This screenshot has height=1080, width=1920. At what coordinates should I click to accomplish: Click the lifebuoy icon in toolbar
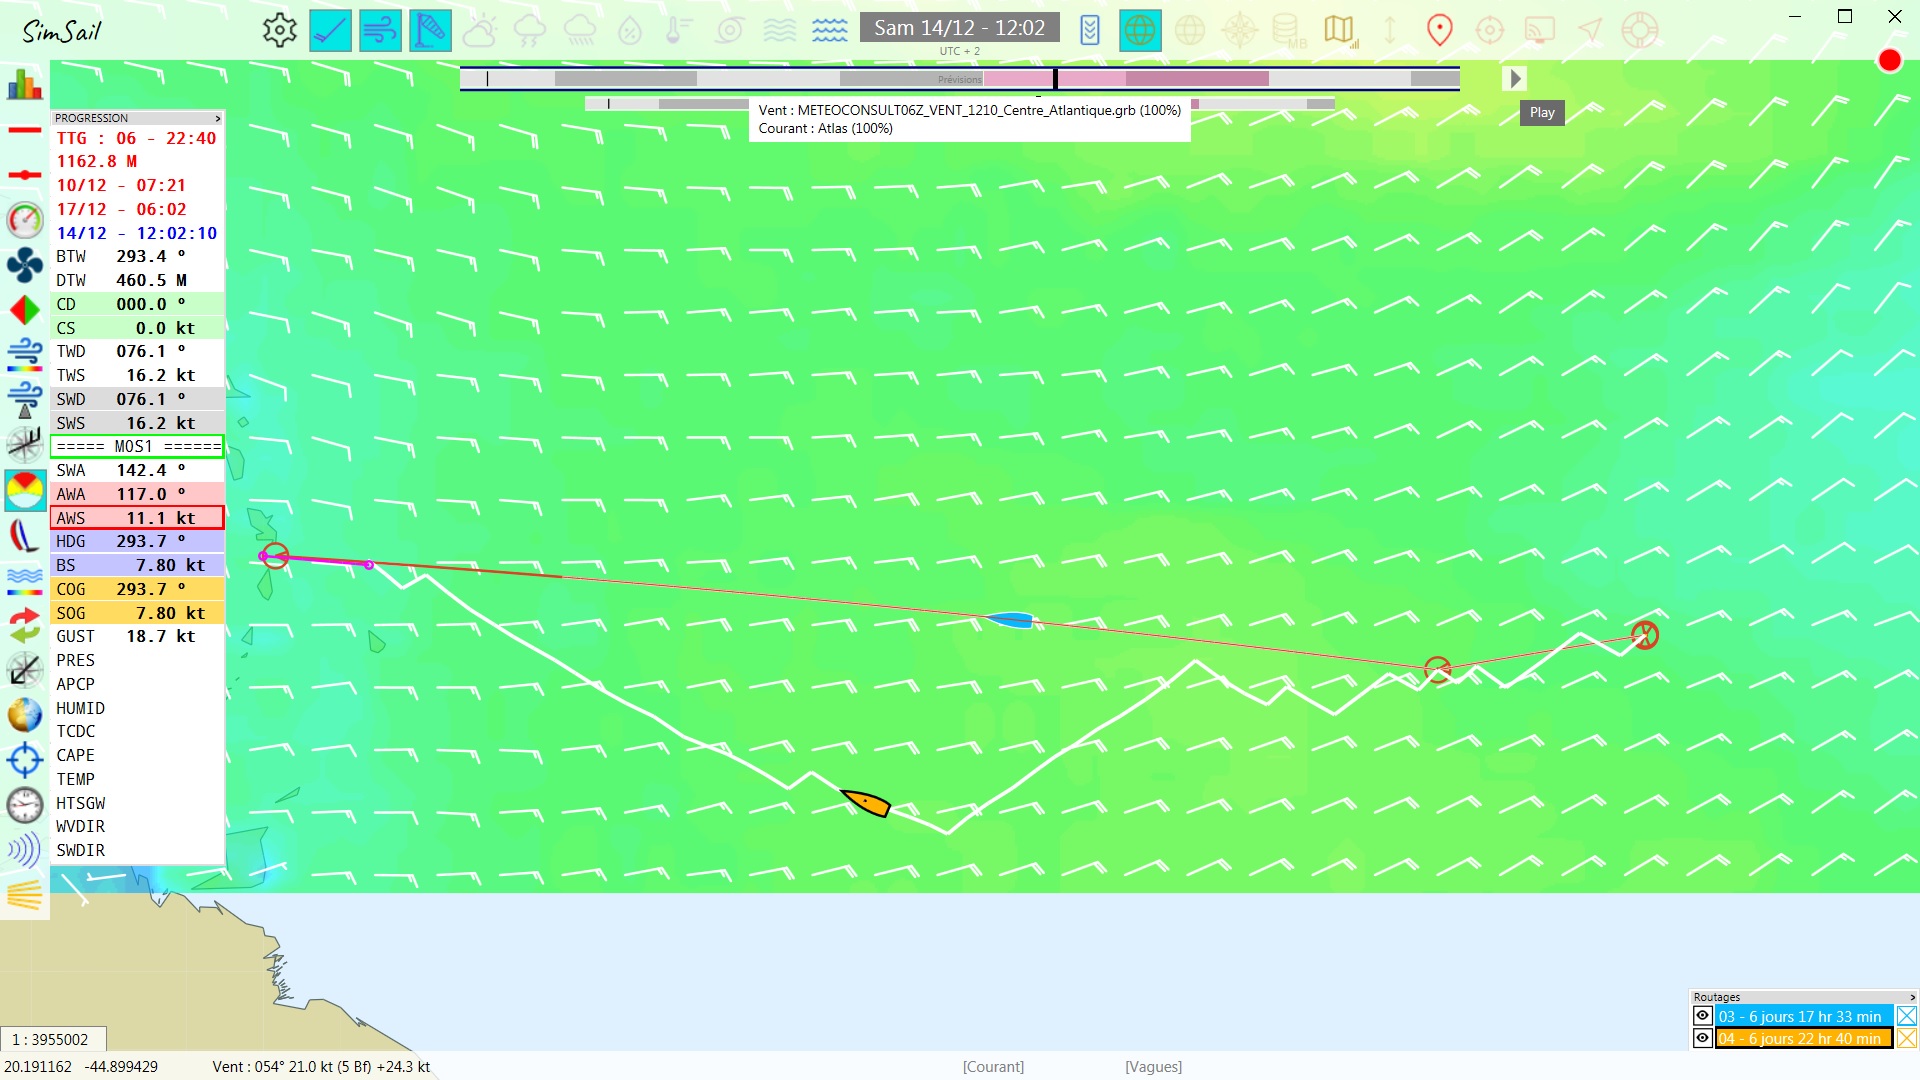pyautogui.click(x=1639, y=30)
